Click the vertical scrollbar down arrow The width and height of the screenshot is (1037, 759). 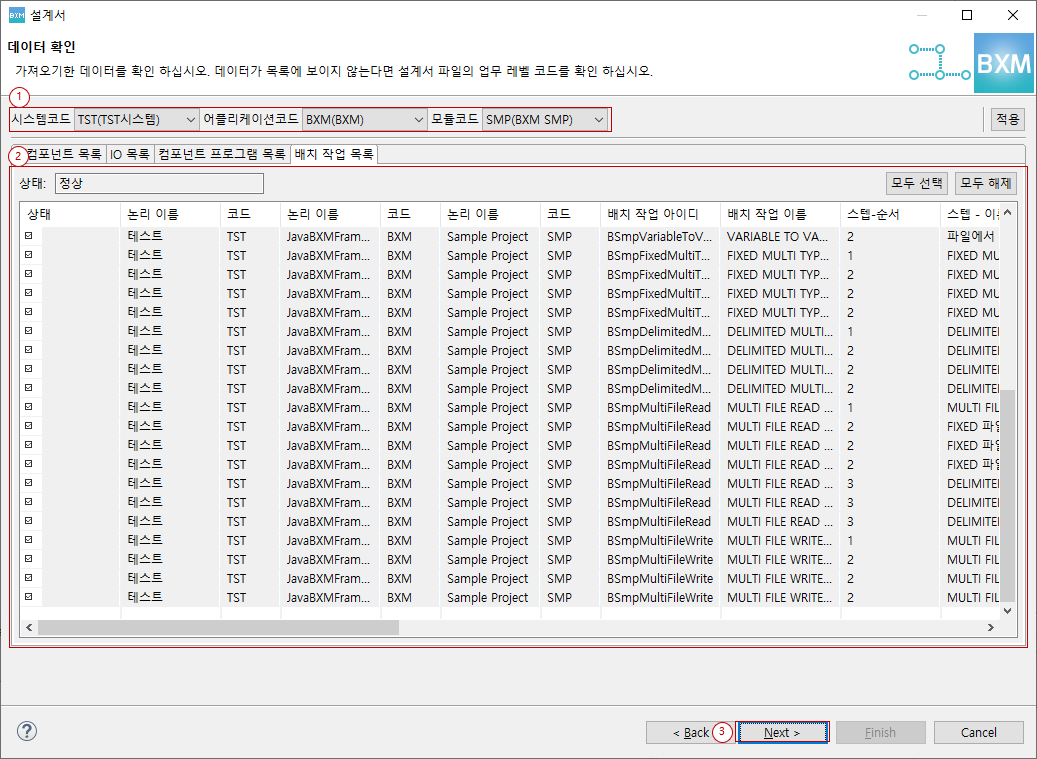(1007, 611)
